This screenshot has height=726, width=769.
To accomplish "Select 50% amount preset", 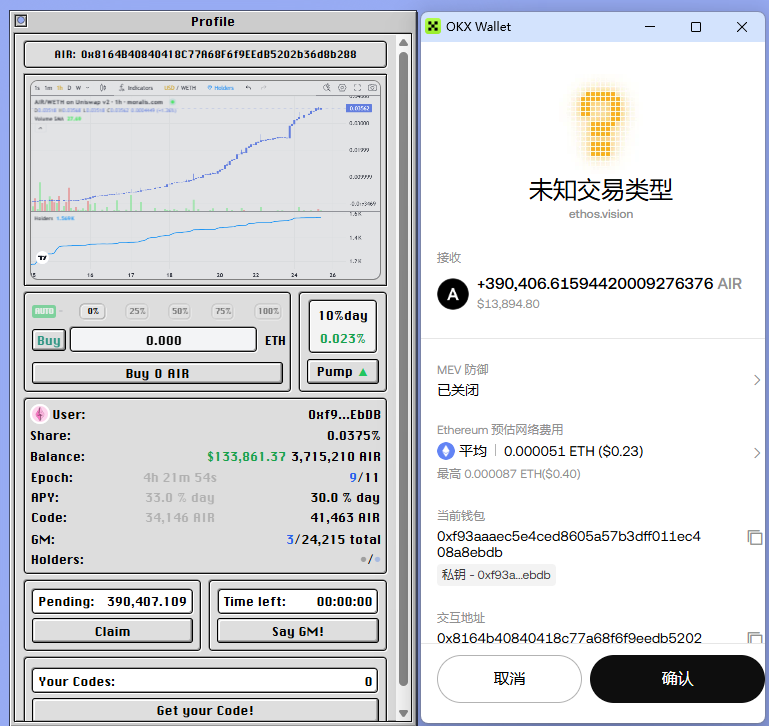I will click(x=180, y=311).
